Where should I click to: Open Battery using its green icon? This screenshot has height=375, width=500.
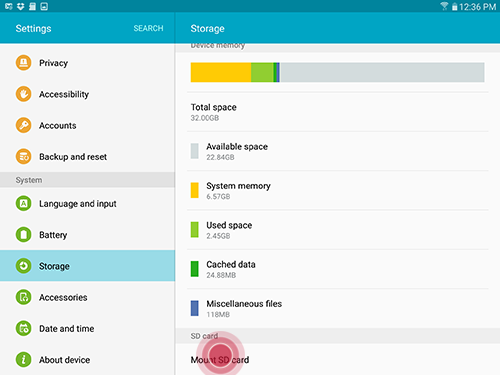[23, 235]
